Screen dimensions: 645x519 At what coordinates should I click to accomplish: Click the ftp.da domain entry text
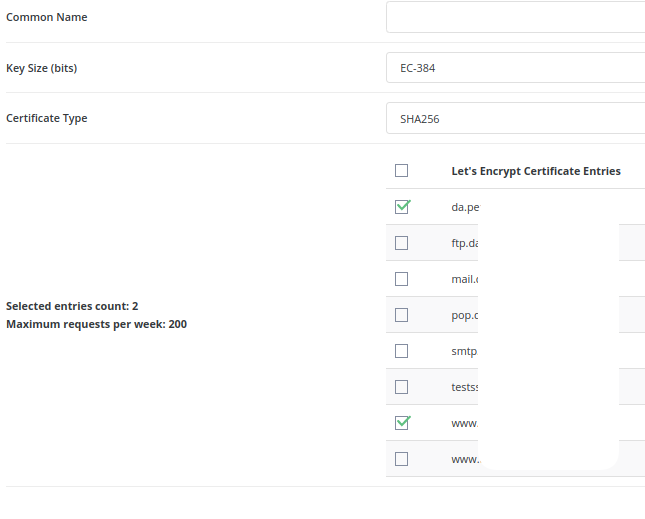(465, 243)
